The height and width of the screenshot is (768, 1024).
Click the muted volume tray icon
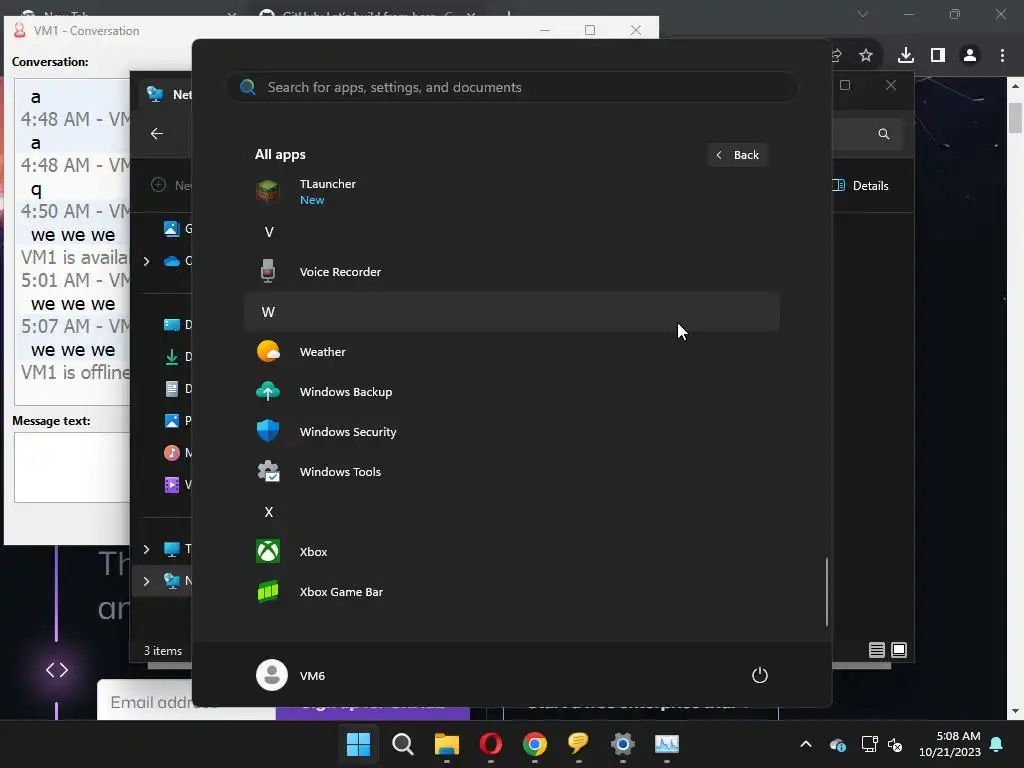pyautogui.click(x=895, y=744)
